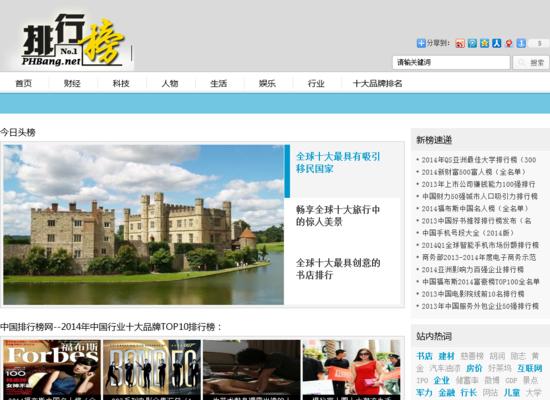Image resolution: width=550 pixels, height=400 pixels.
Task: Share to Qzone with the star icon
Action: [x=484, y=43]
